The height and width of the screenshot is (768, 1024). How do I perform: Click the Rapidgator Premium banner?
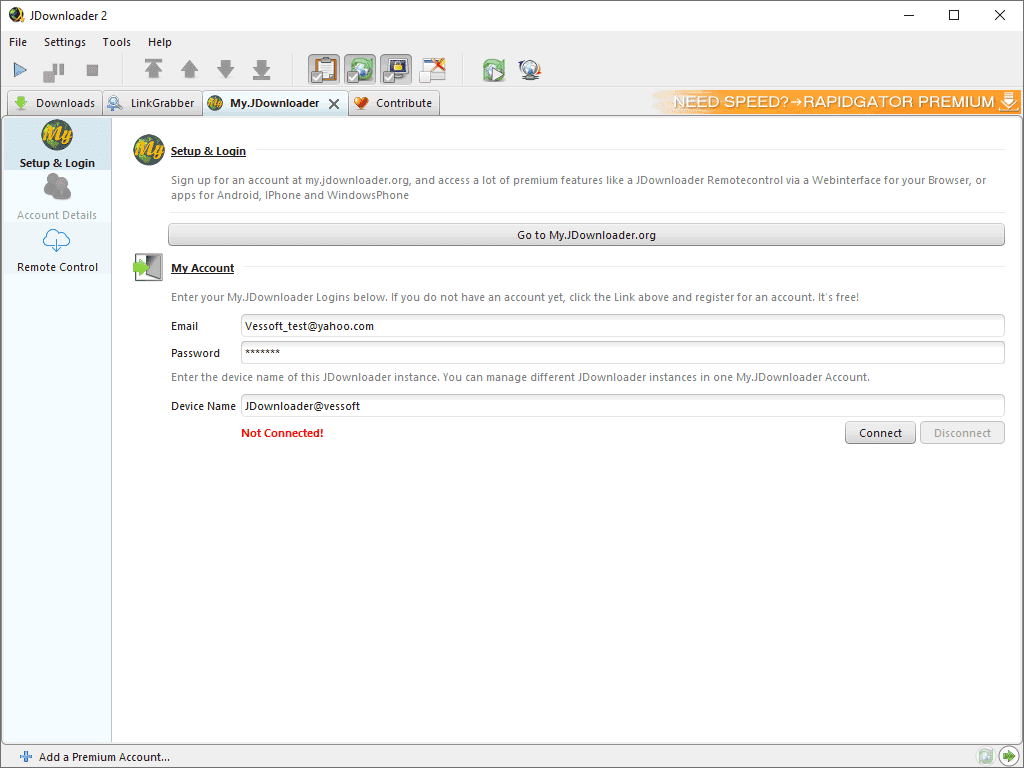(x=836, y=102)
